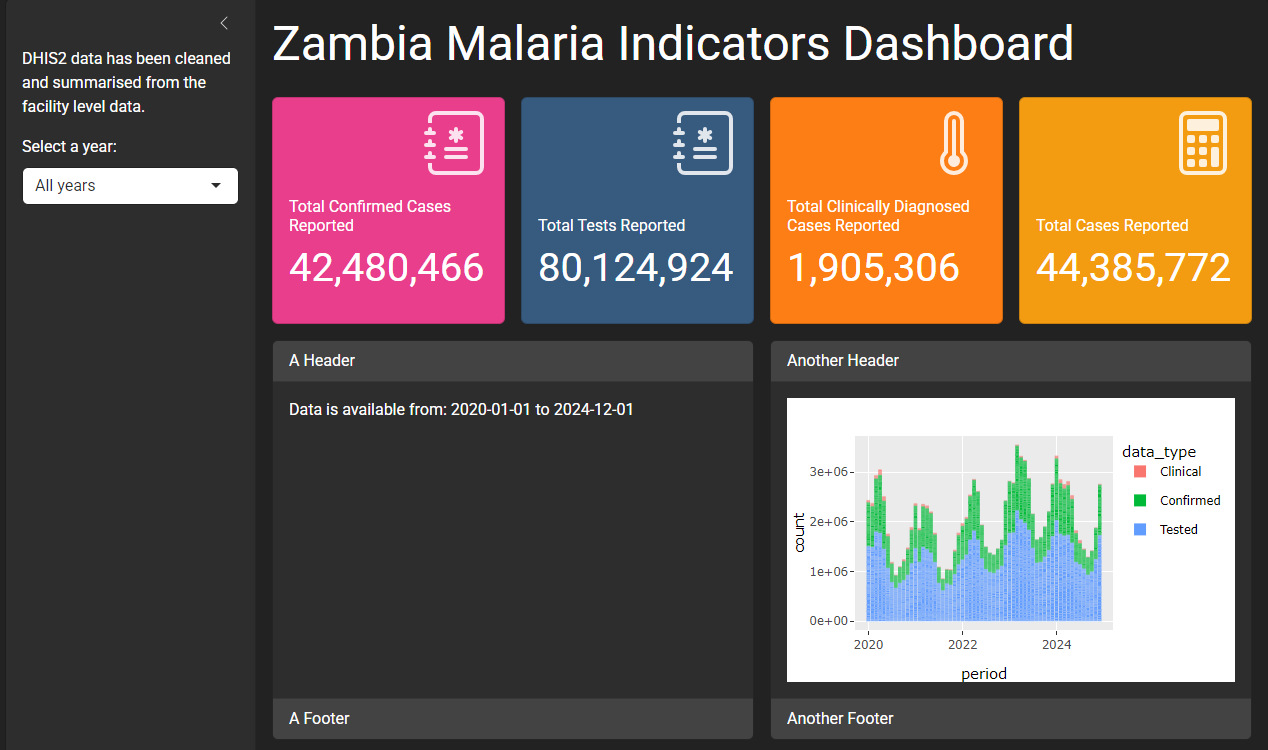The width and height of the screenshot is (1268, 750).
Task: Click the red Clinical legend color swatch
Action: tap(1140, 471)
